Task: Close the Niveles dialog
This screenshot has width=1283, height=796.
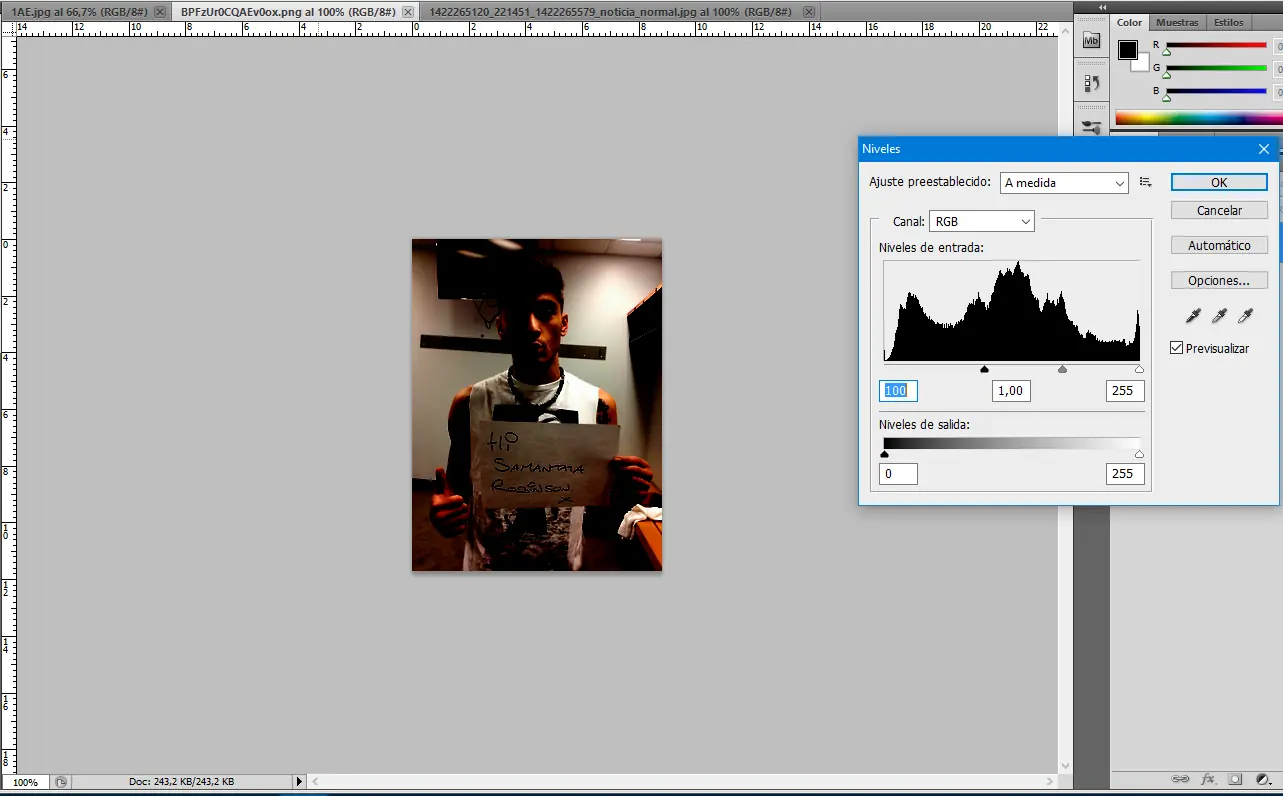Action: click(x=1263, y=149)
